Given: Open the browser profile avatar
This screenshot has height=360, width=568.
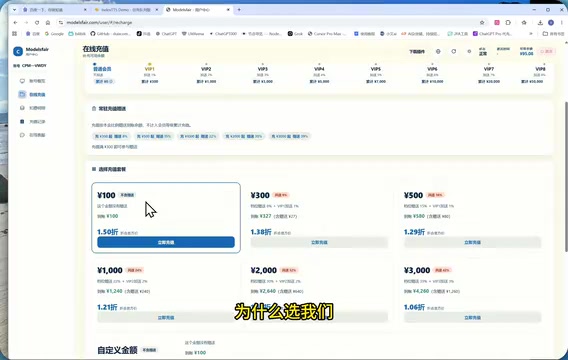Looking at the screenshot, I should [x=551, y=22].
